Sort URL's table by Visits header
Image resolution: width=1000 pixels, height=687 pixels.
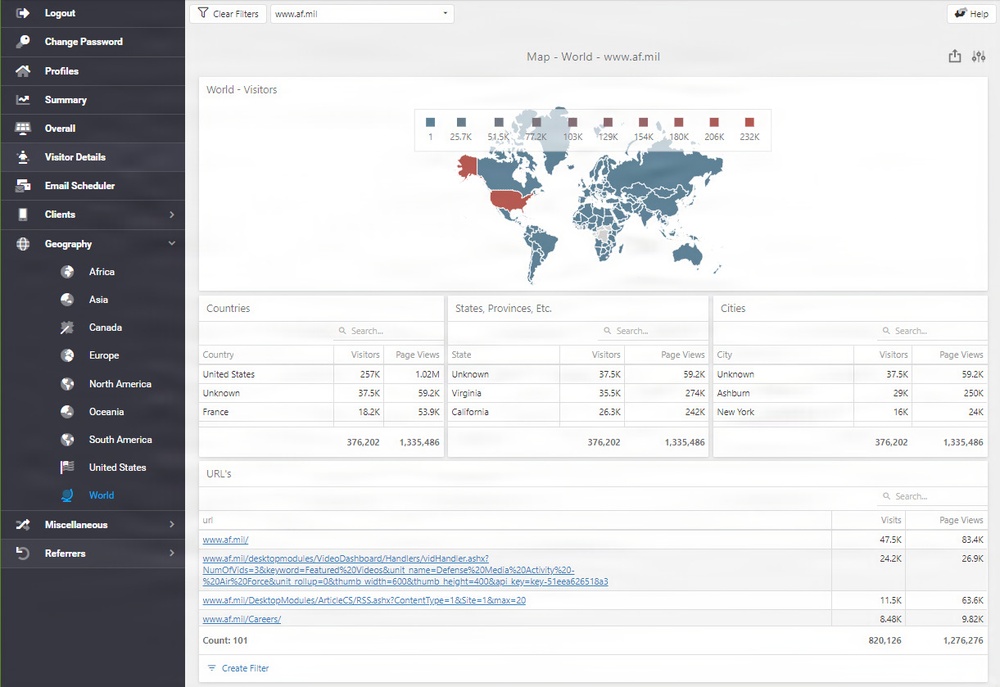(x=891, y=520)
